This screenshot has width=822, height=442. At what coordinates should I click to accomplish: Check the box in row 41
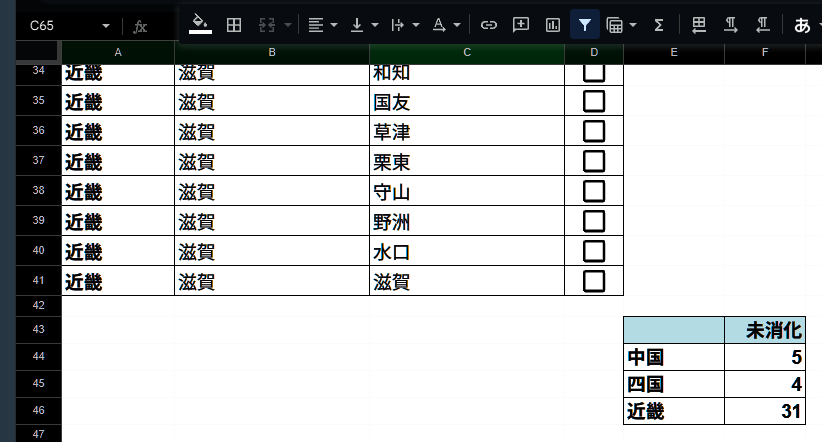pos(594,281)
